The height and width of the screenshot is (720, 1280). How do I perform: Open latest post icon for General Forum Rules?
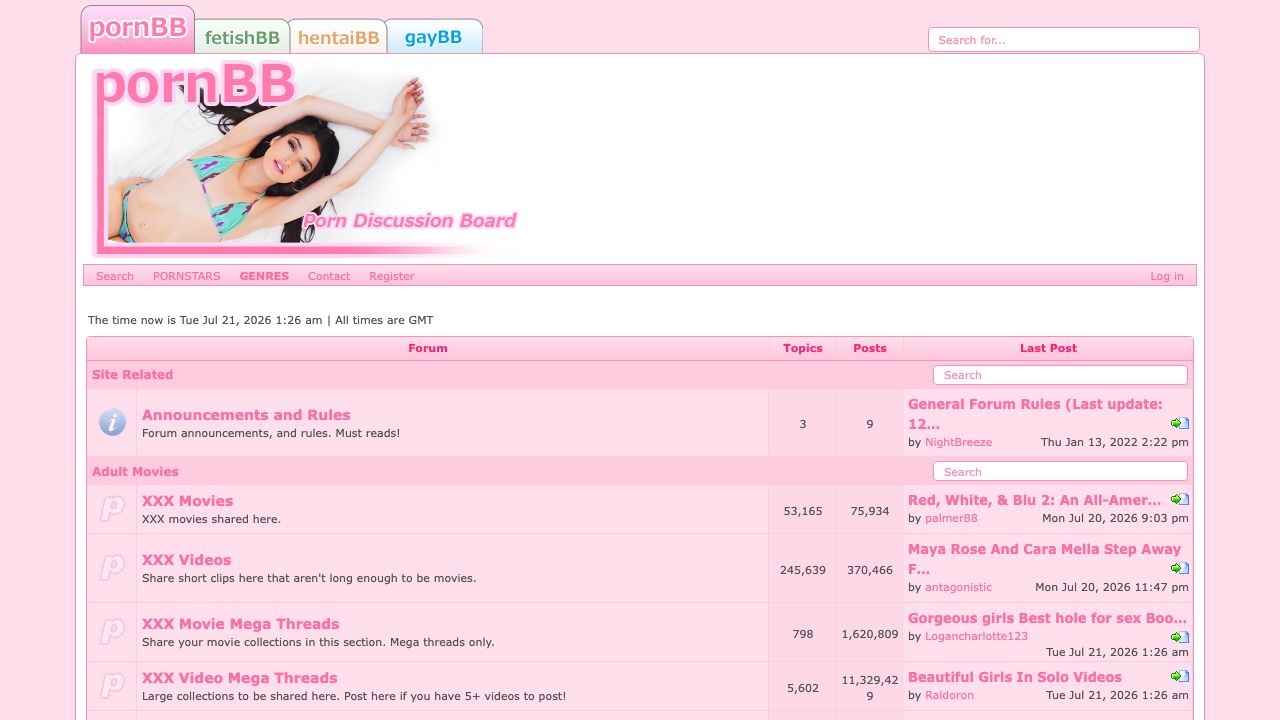[x=1180, y=423]
